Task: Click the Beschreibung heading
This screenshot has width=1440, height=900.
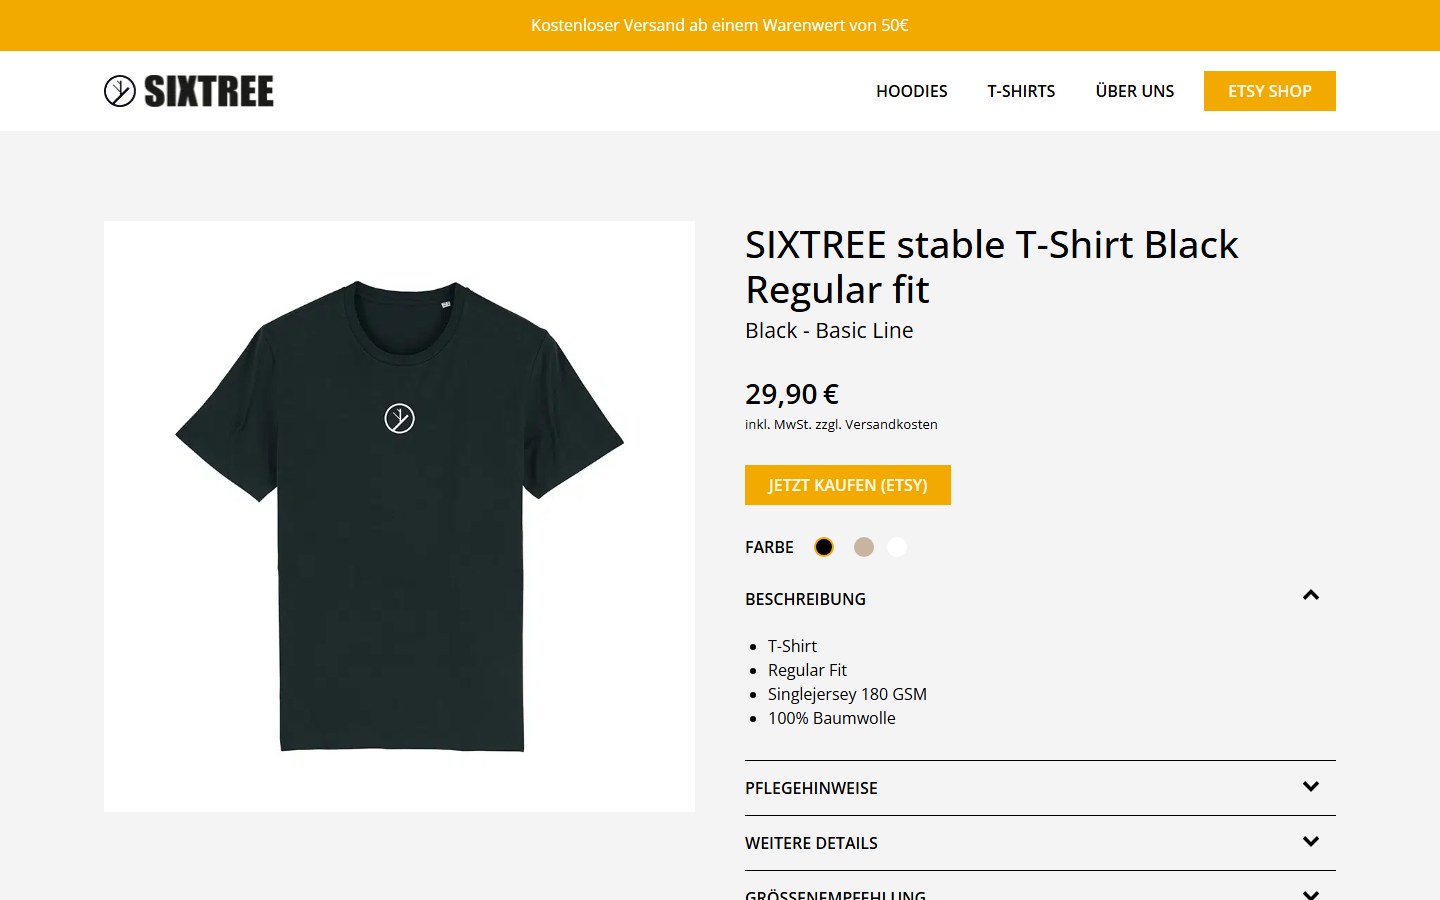Action: point(805,599)
